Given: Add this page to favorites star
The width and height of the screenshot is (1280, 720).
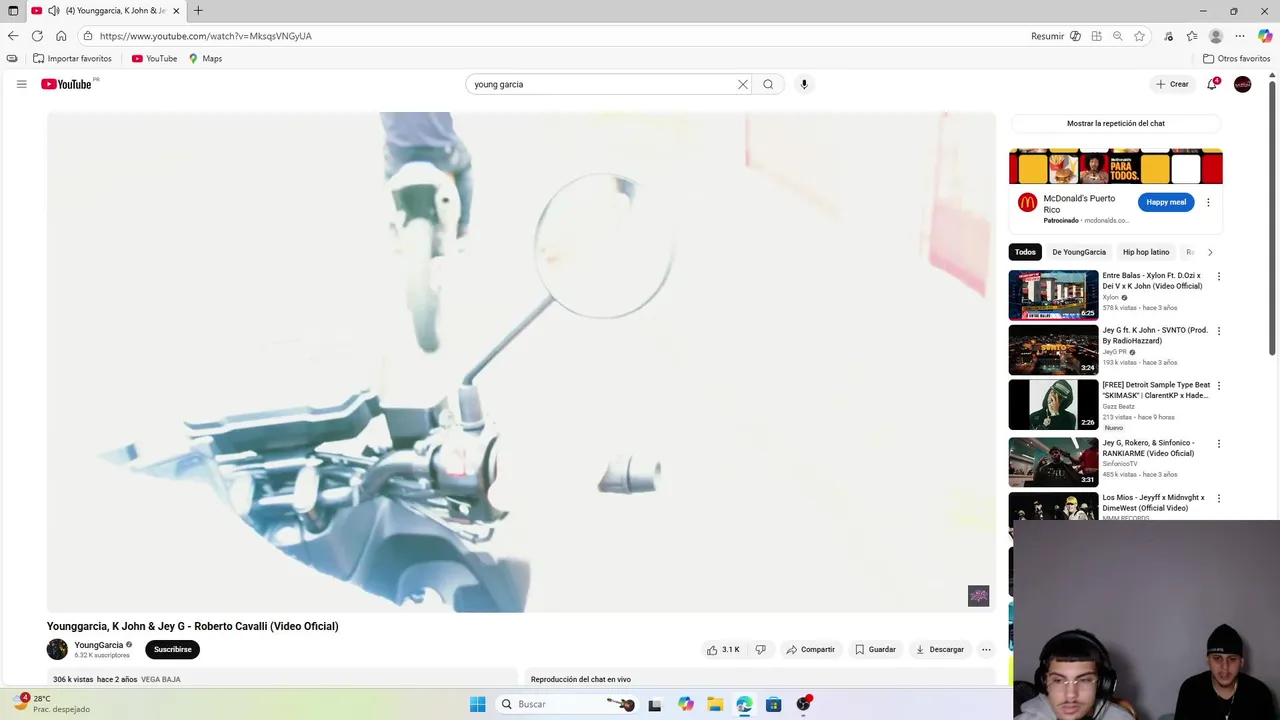Looking at the screenshot, I should 1139,36.
